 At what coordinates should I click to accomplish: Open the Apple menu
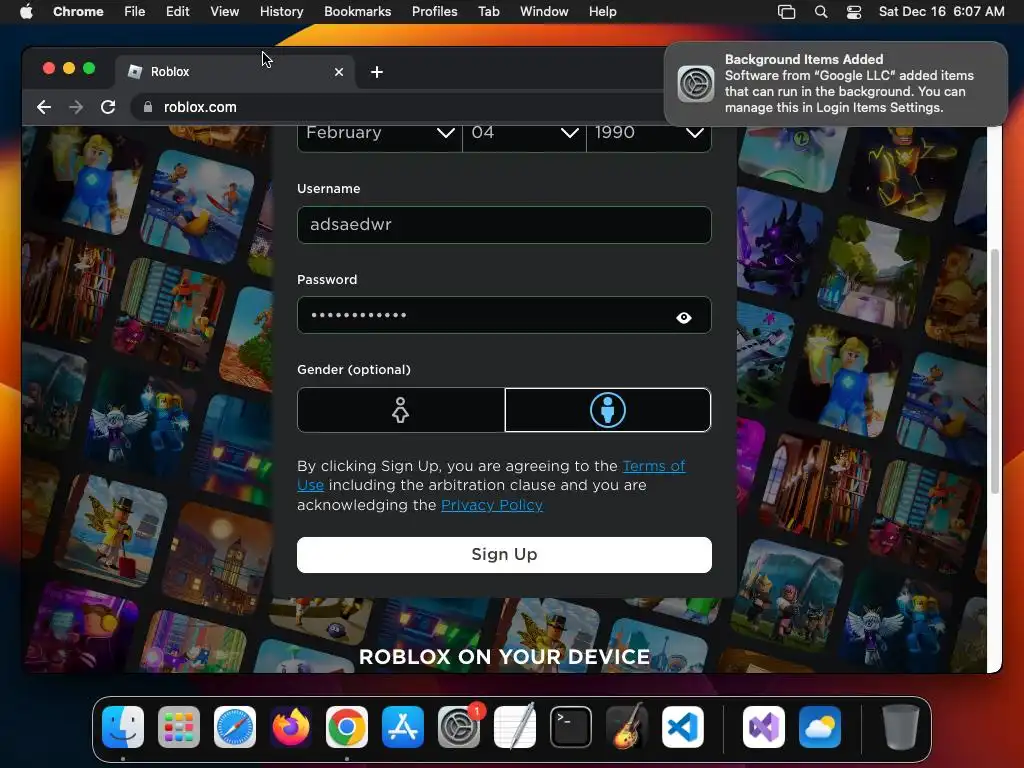[x=26, y=12]
